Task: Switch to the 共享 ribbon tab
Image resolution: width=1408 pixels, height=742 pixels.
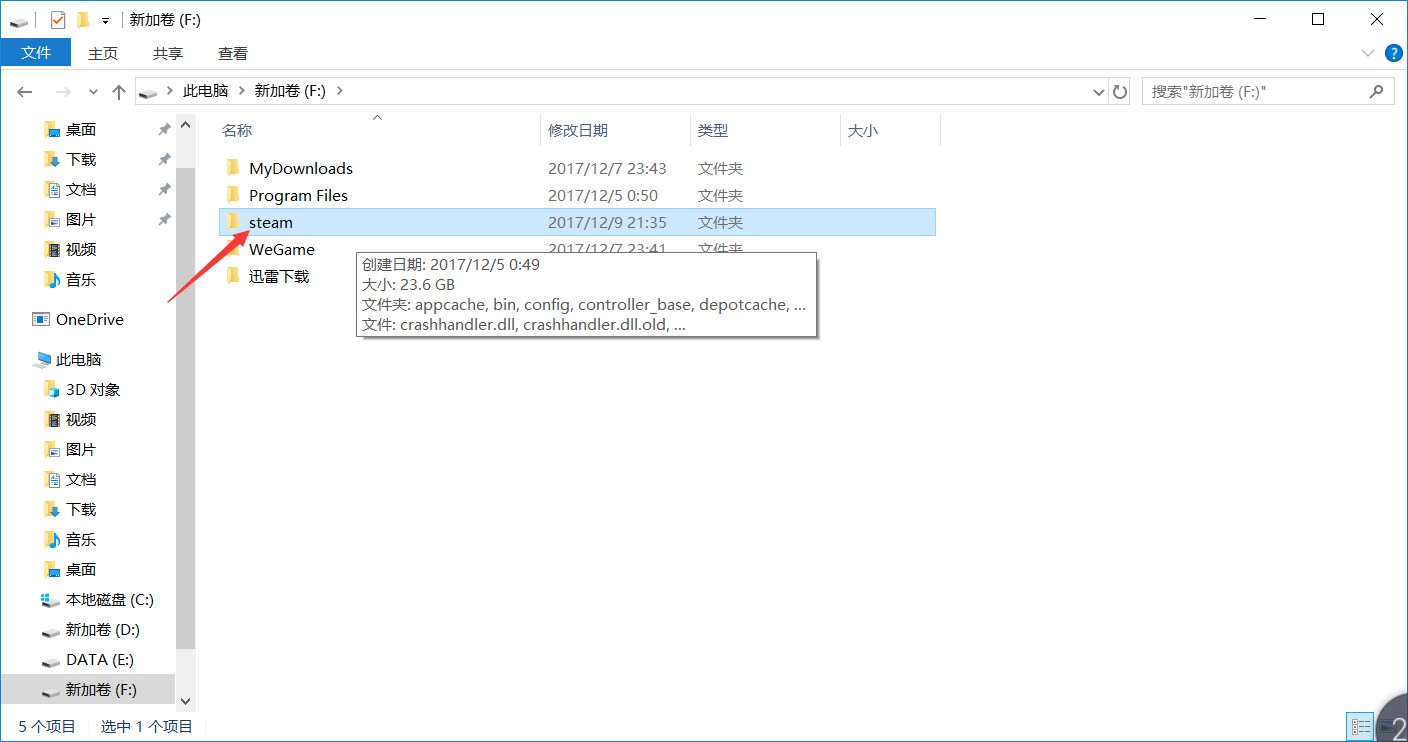Action: coord(168,53)
